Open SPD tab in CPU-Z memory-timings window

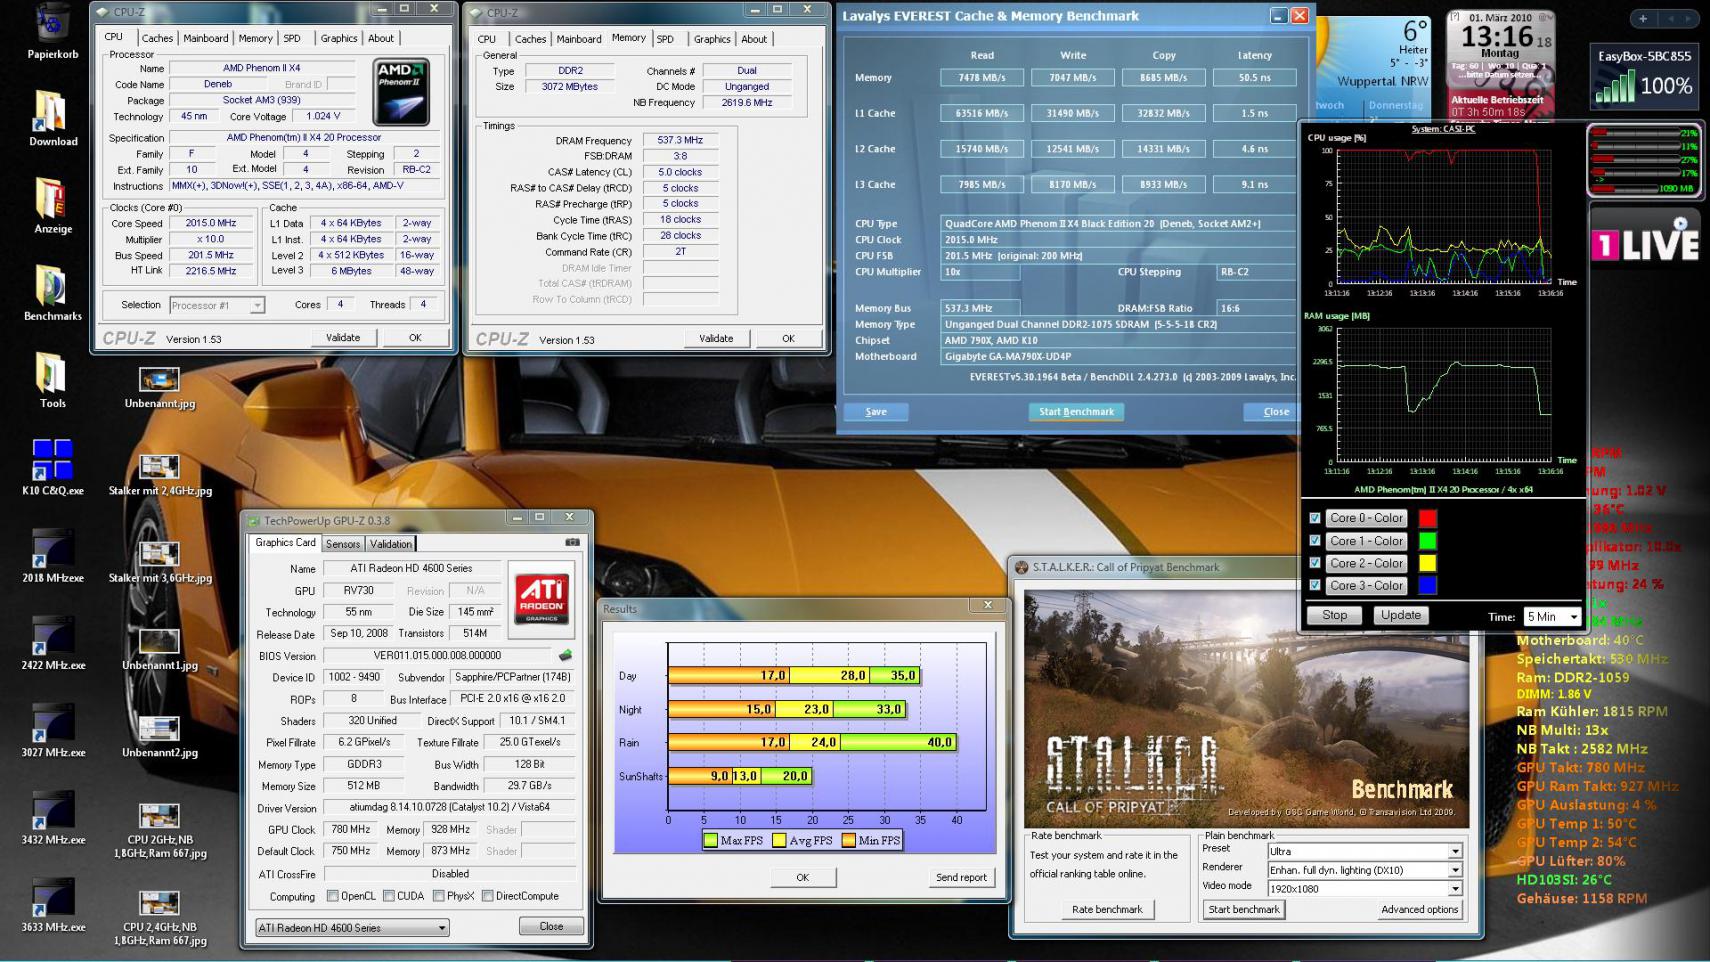(665, 39)
